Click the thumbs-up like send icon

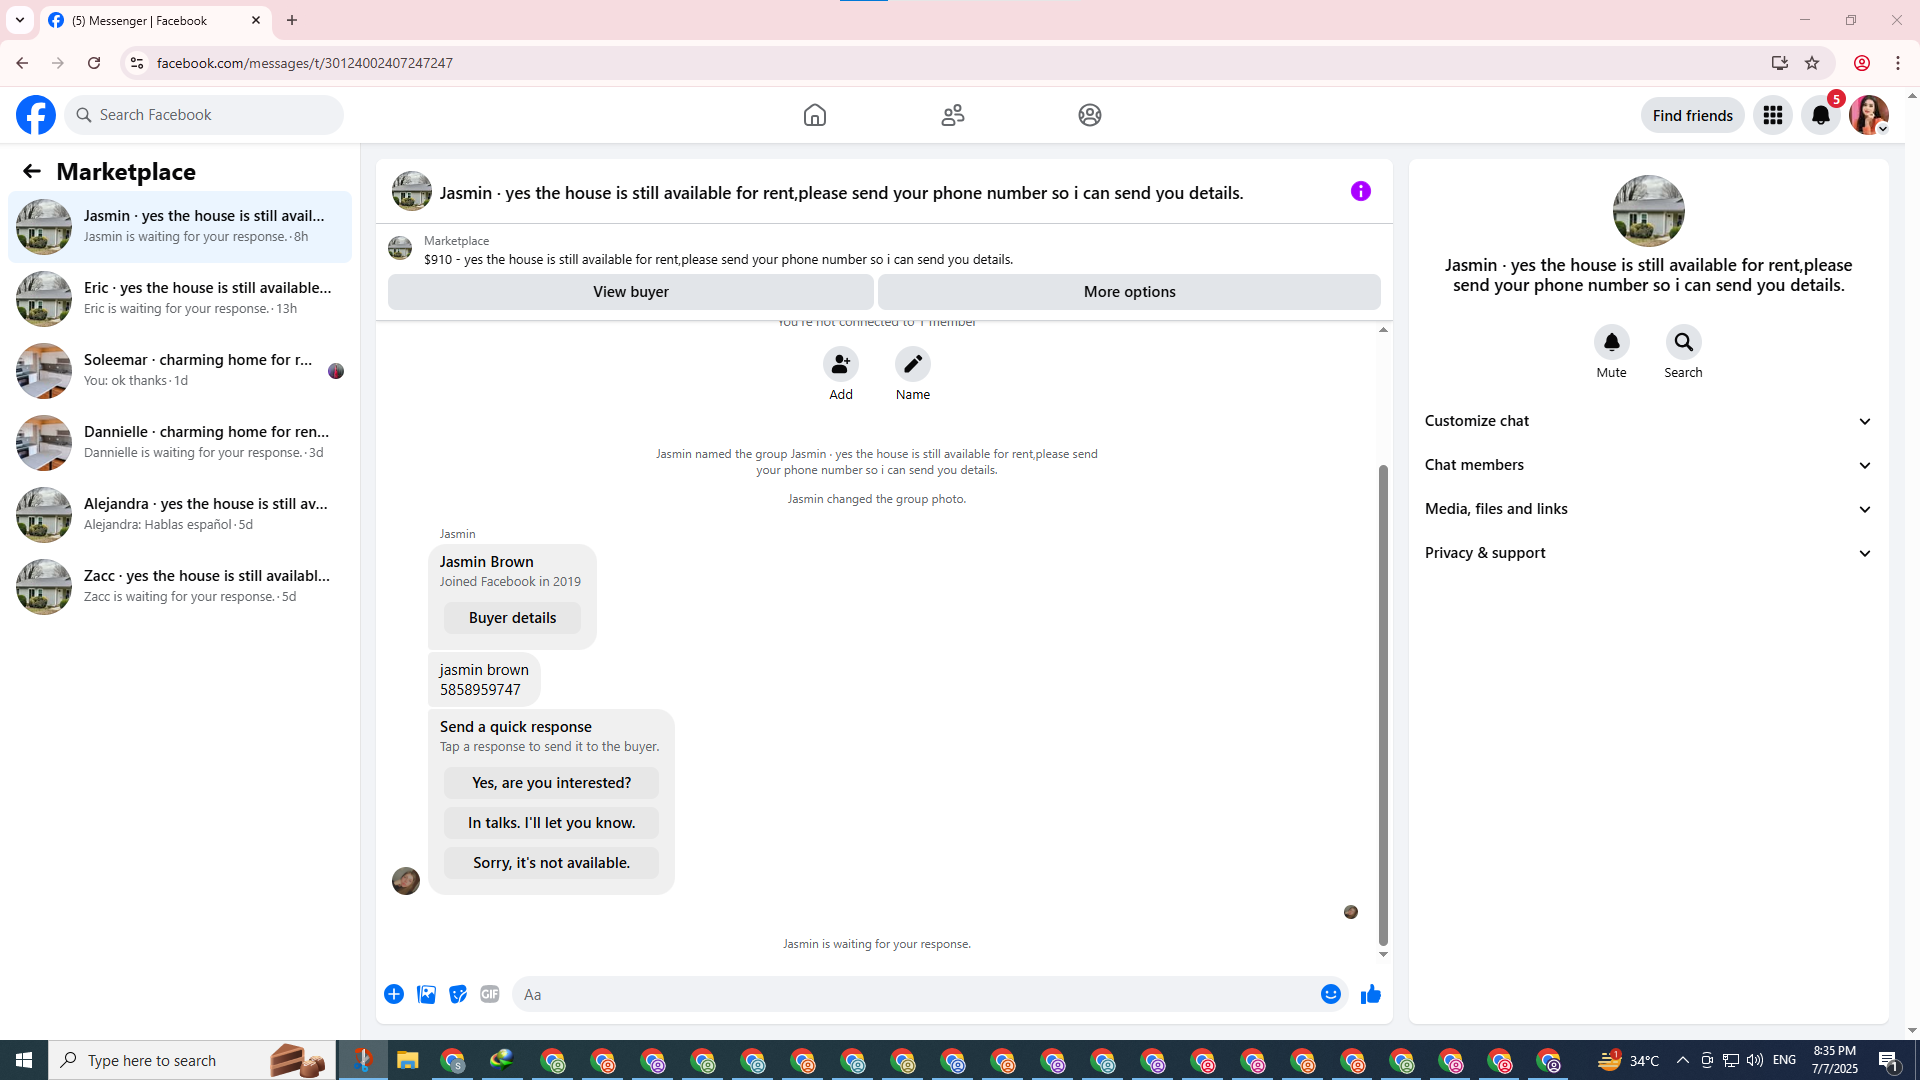(x=1370, y=994)
